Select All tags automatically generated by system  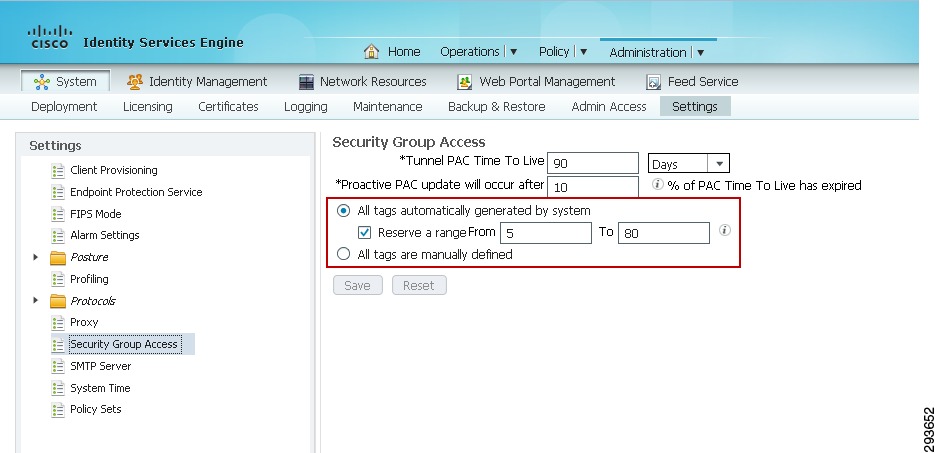pos(343,210)
